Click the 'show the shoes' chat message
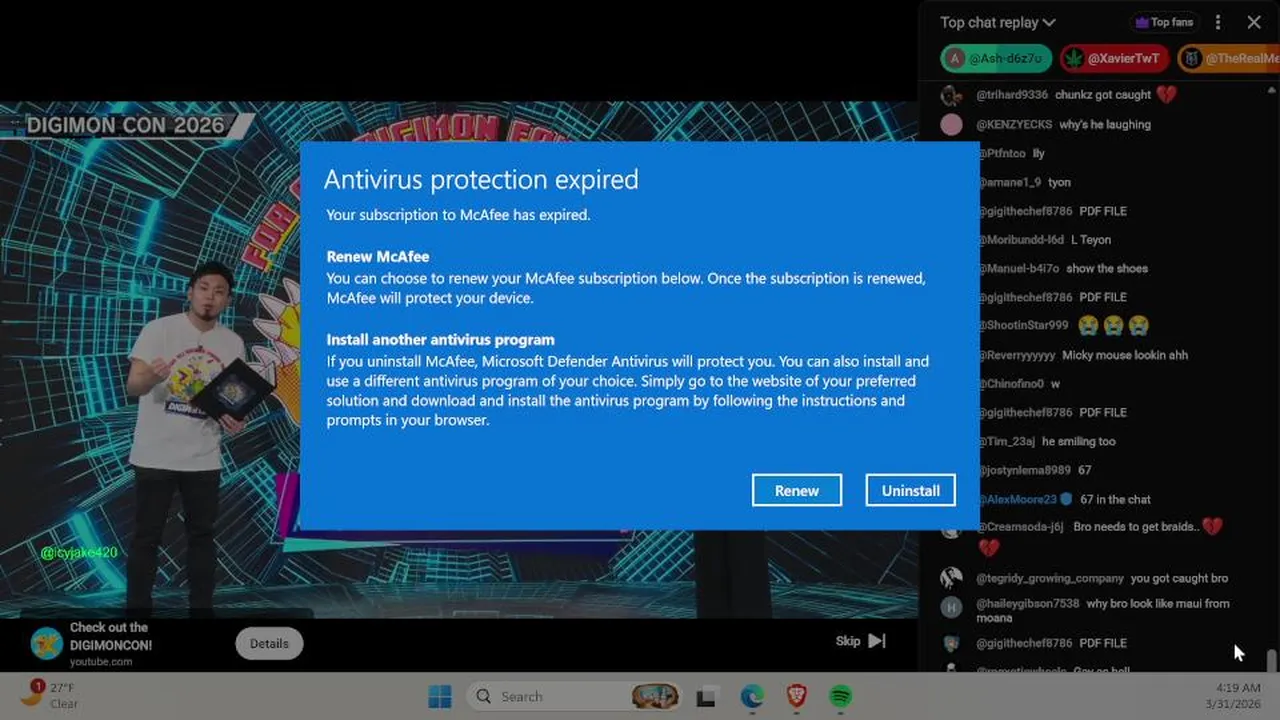The image size is (1280, 720). 1107,268
